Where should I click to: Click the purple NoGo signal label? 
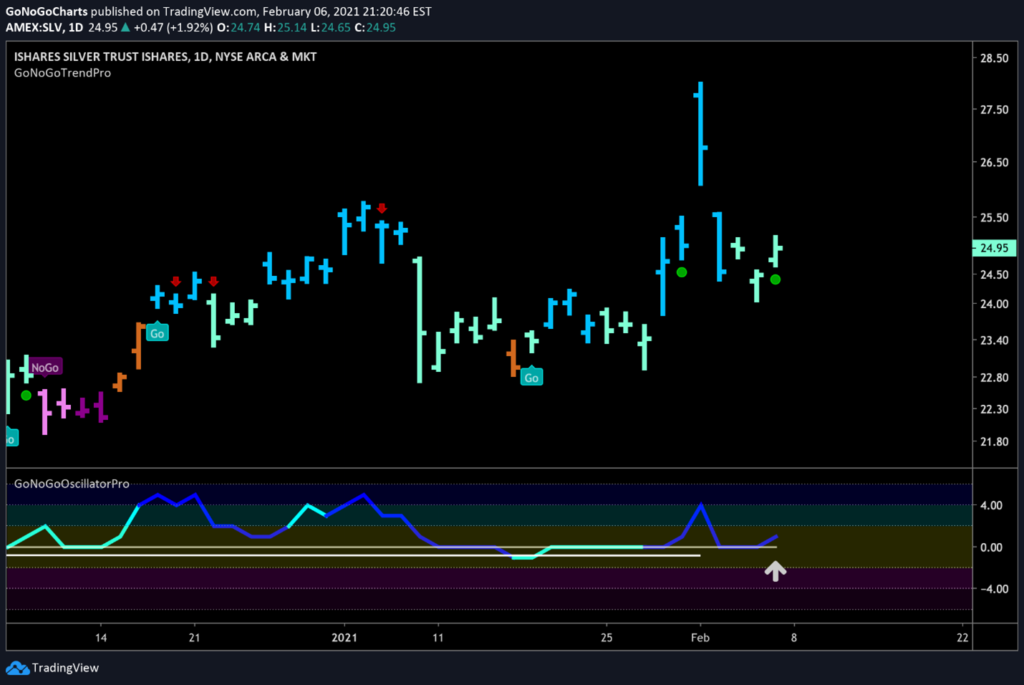[x=45, y=368]
